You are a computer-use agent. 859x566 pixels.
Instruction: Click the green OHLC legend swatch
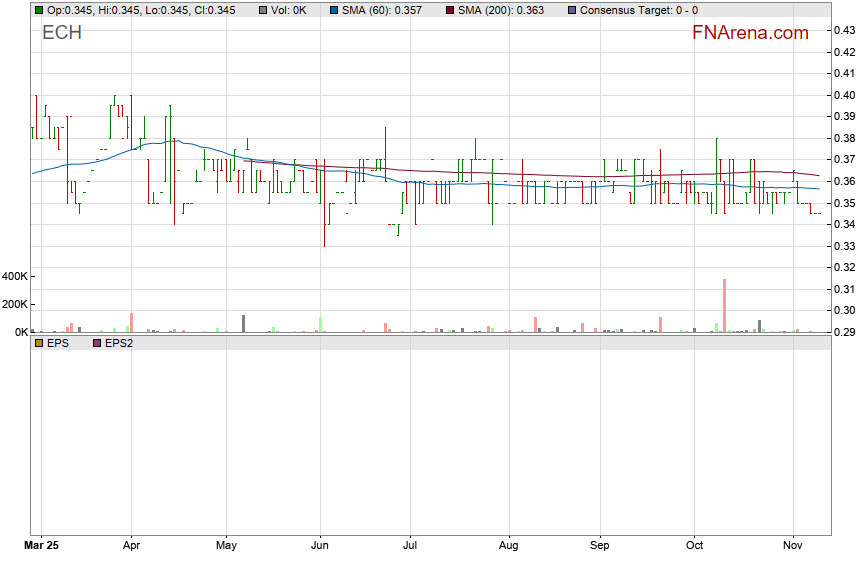39,10
